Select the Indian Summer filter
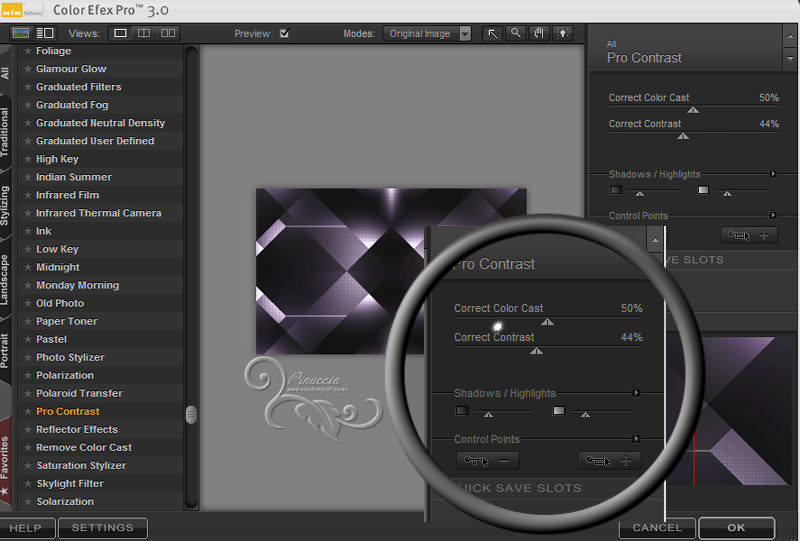 (x=73, y=177)
